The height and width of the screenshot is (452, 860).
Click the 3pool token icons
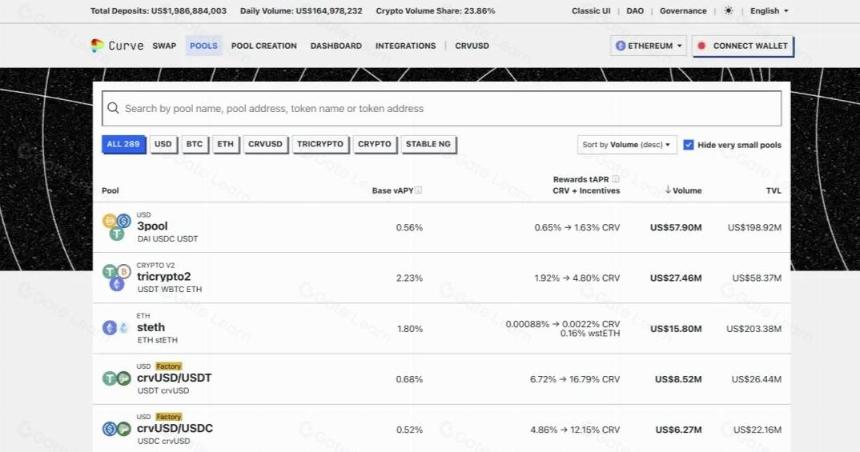click(x=116, y=227)
